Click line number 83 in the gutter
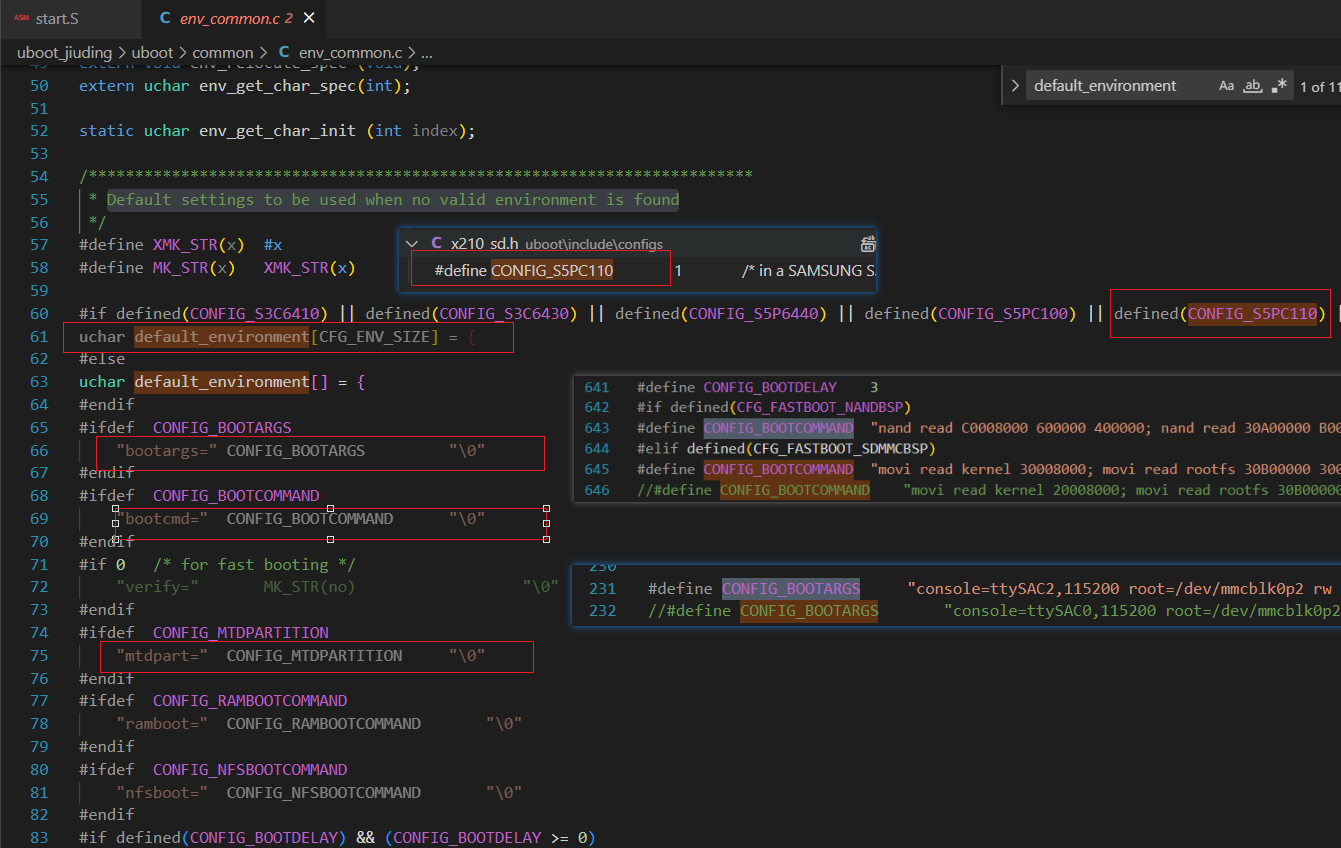Viewport: 1341px width, 848px height. coord(39,837)
